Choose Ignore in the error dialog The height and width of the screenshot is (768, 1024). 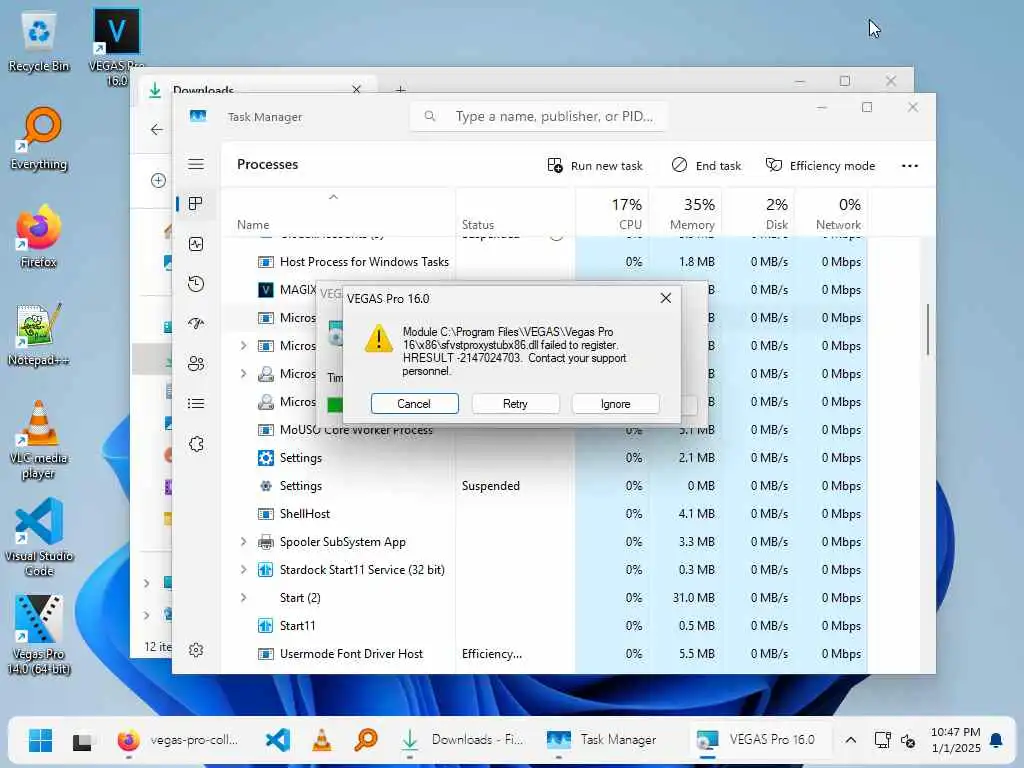pyautogui.click(x=615, y=404)
